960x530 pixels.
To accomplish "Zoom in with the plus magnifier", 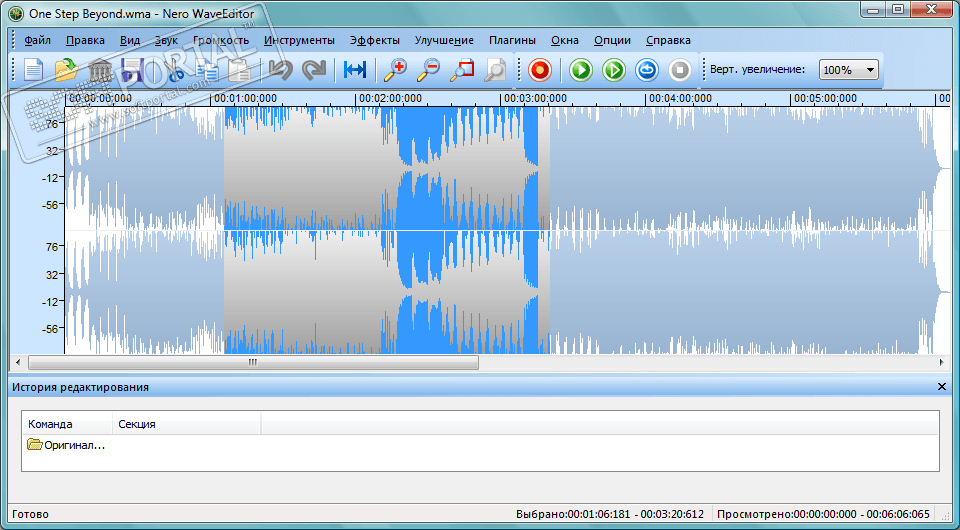I will click(x=395, y=70).
